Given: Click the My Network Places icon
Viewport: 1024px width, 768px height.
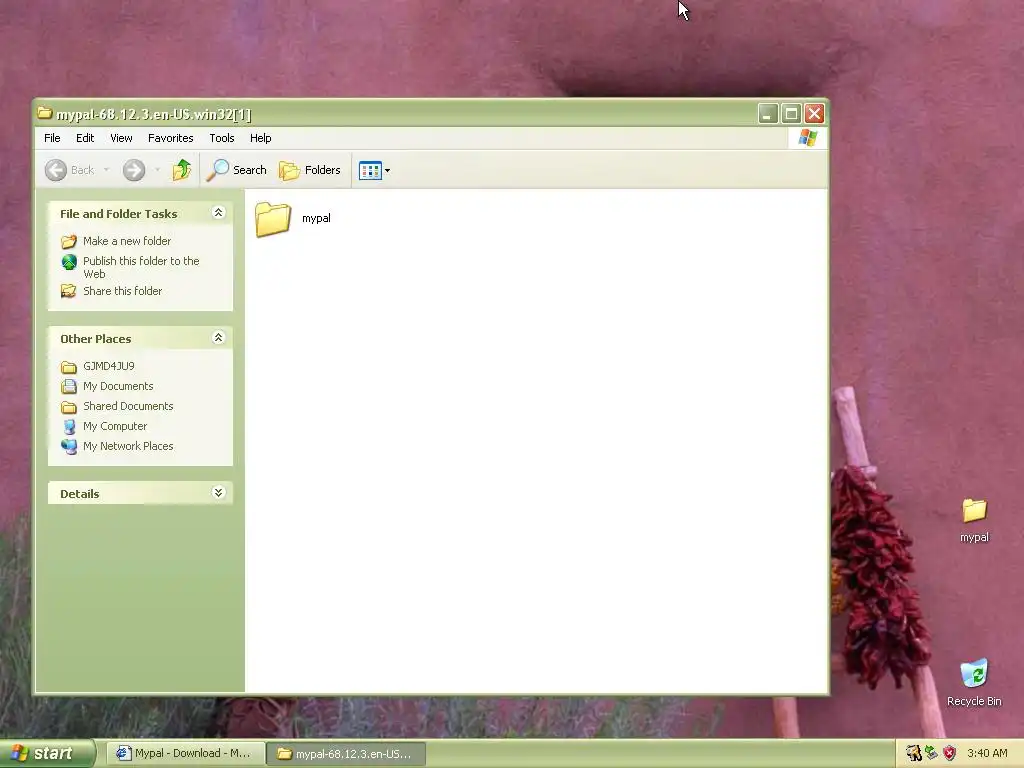Looking at the screenshot, I should pyautogui.click(x=69, y=447).
